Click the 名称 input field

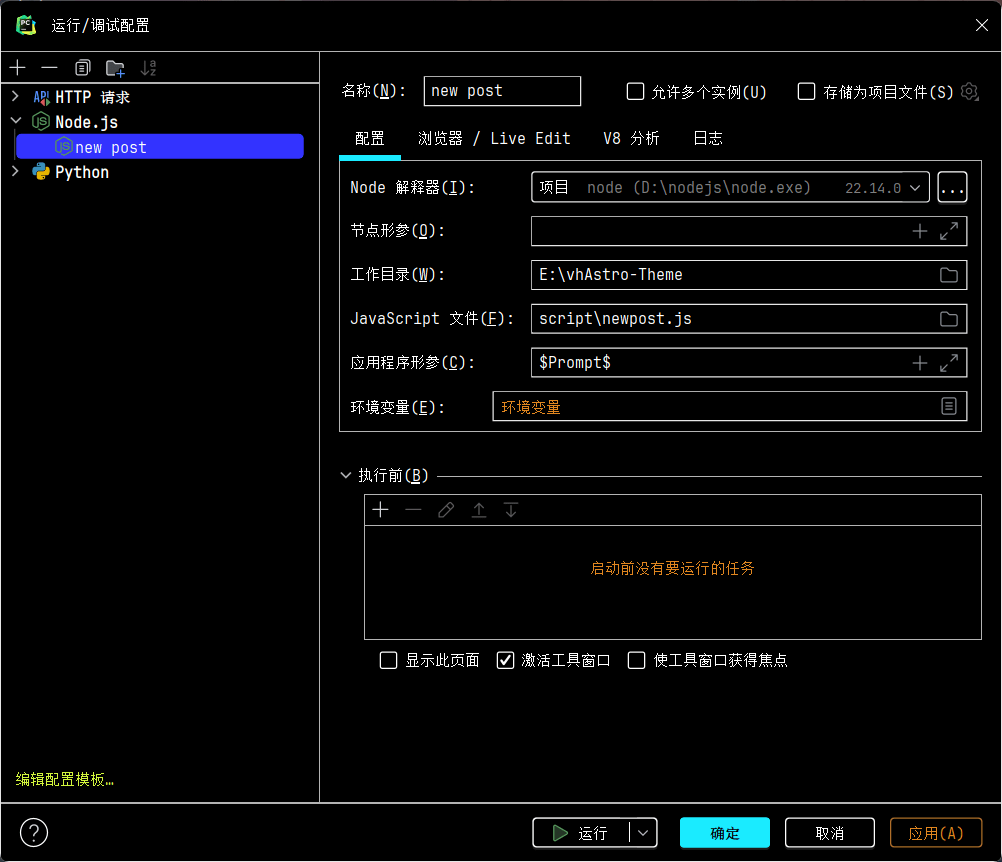[x=502, y=91]
